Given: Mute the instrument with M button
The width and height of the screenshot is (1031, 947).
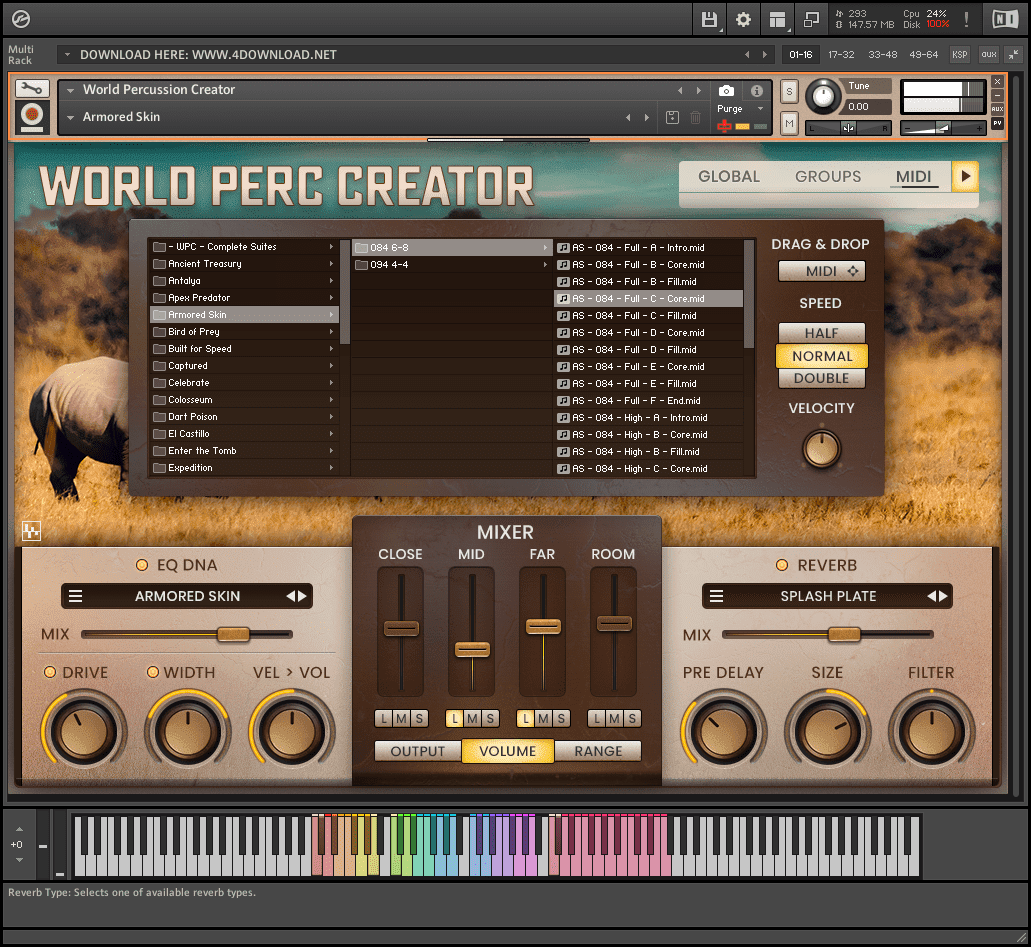Looking at the screenshot, I should (x=790, y=124).
